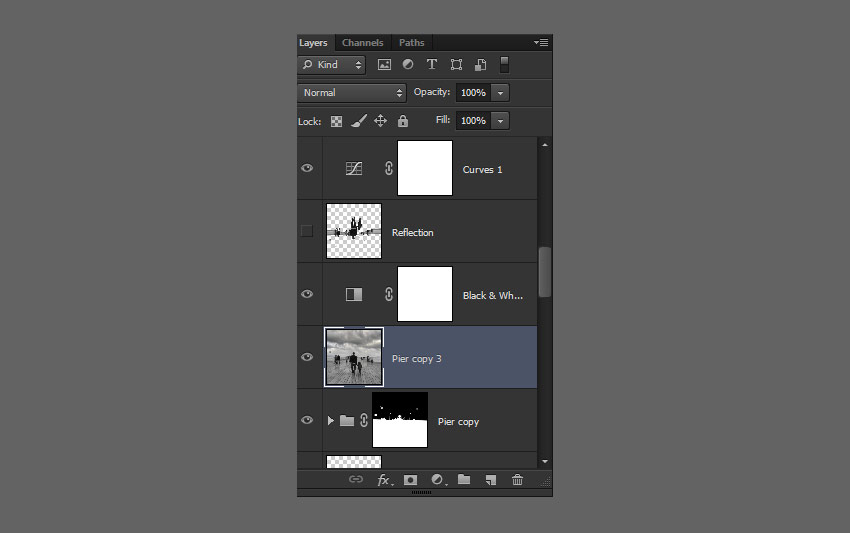Filter for type layers icon
The image size is (850, 533).
432,65
